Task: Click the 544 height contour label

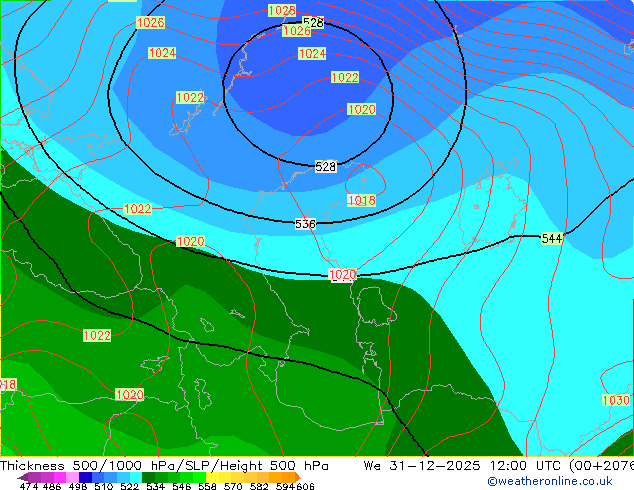Action: pyautogui.click(x=552, y=239)
